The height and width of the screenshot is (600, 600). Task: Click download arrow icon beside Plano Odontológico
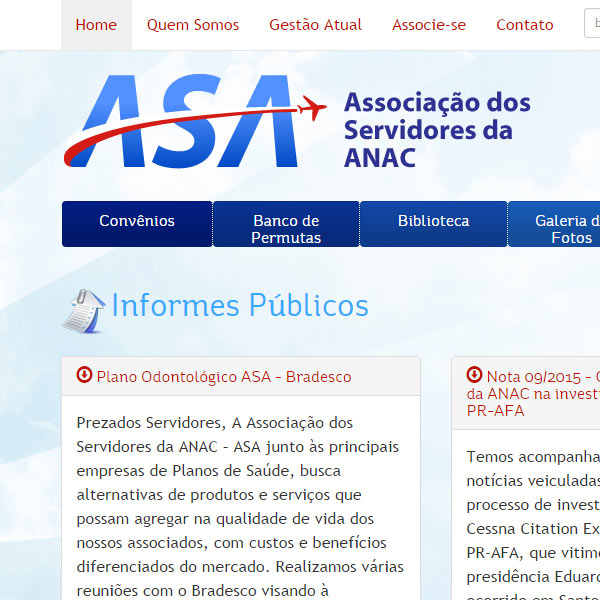pos(84,375)
